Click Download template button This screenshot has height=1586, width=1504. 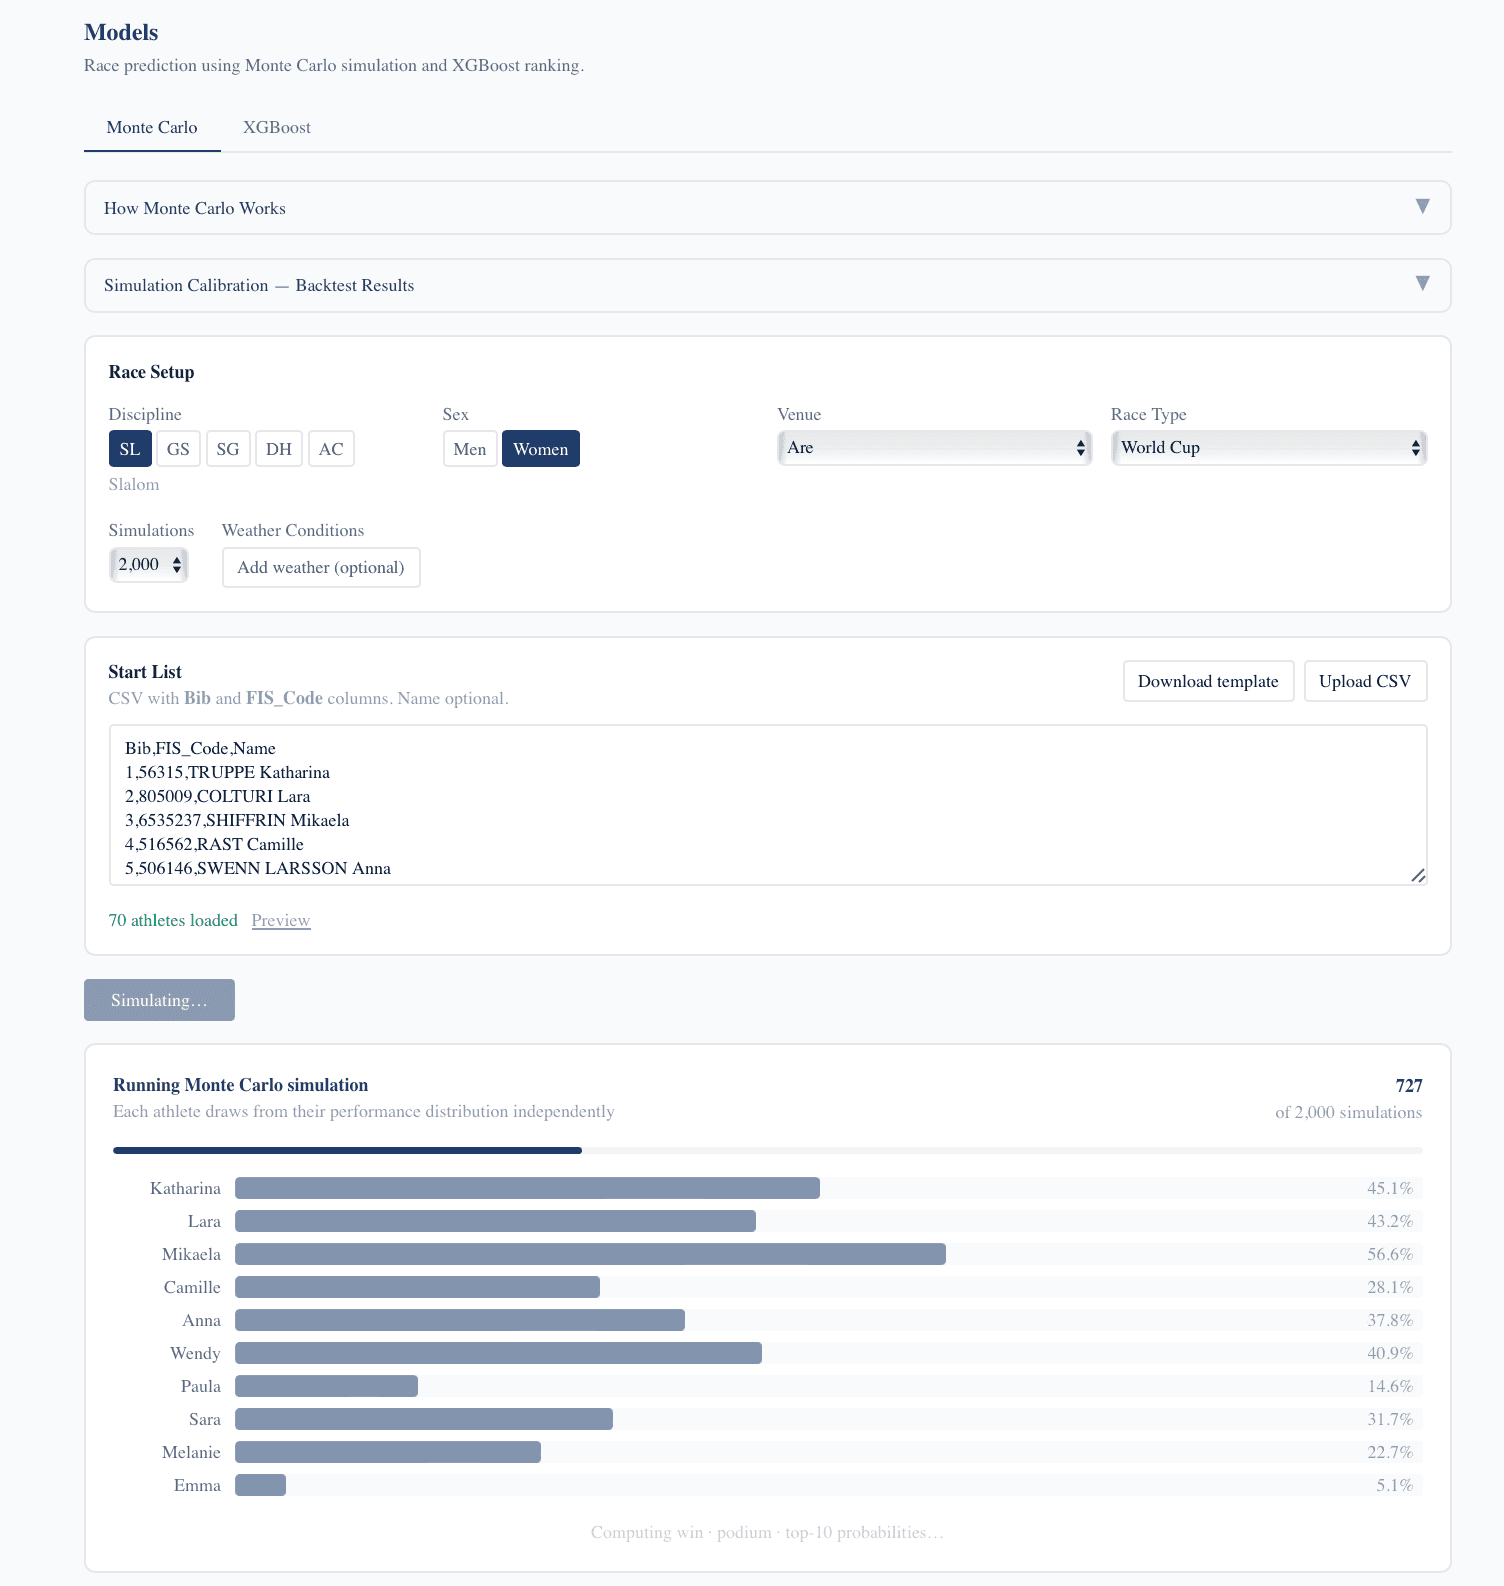[x=1208, y=682]
